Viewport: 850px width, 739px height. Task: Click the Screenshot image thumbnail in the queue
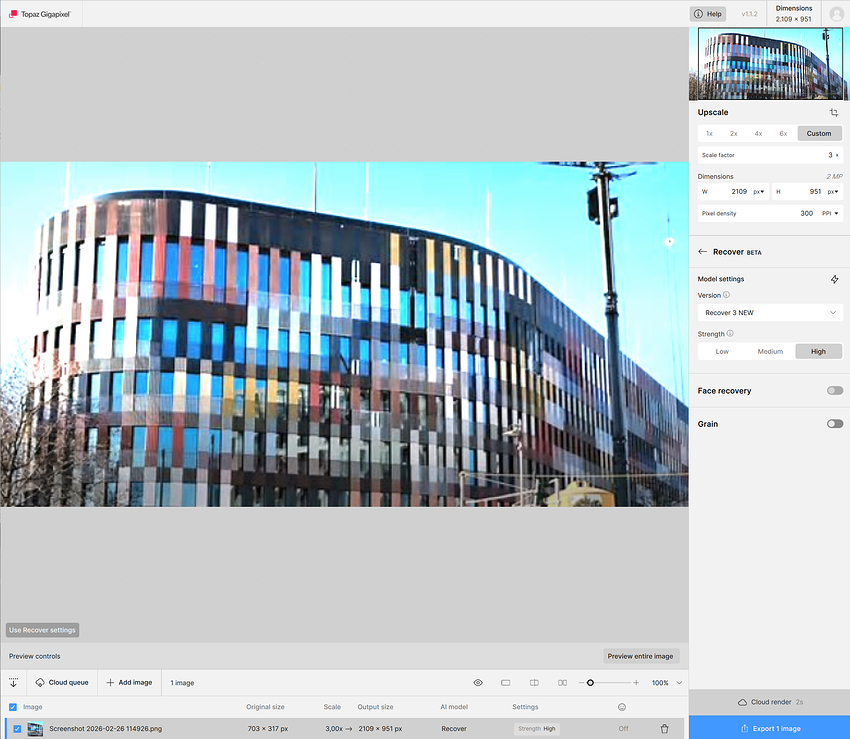36,728
